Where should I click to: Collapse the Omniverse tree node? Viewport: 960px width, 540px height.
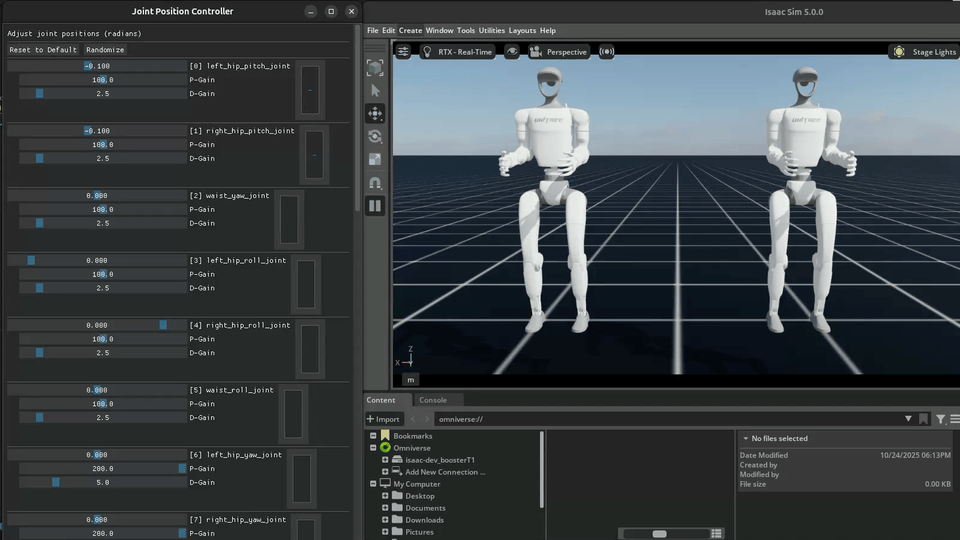coord(373,448)
